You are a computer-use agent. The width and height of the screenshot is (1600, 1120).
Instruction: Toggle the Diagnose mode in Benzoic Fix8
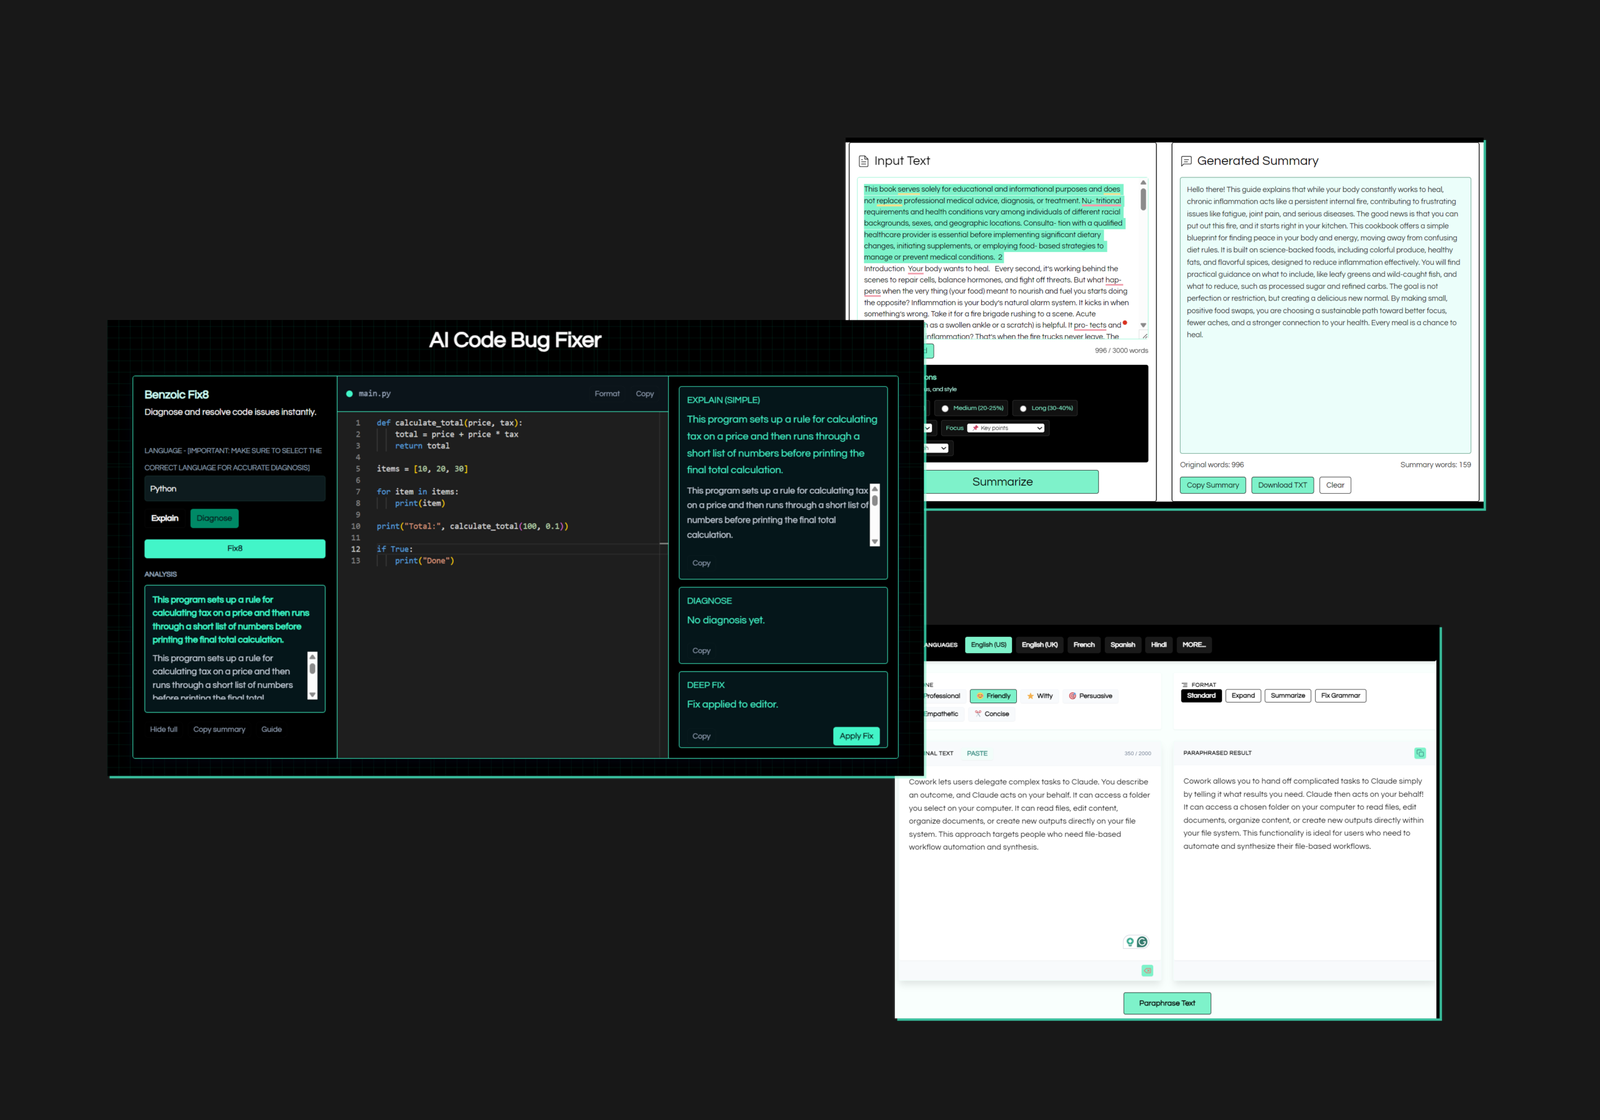tap(214, 518)
